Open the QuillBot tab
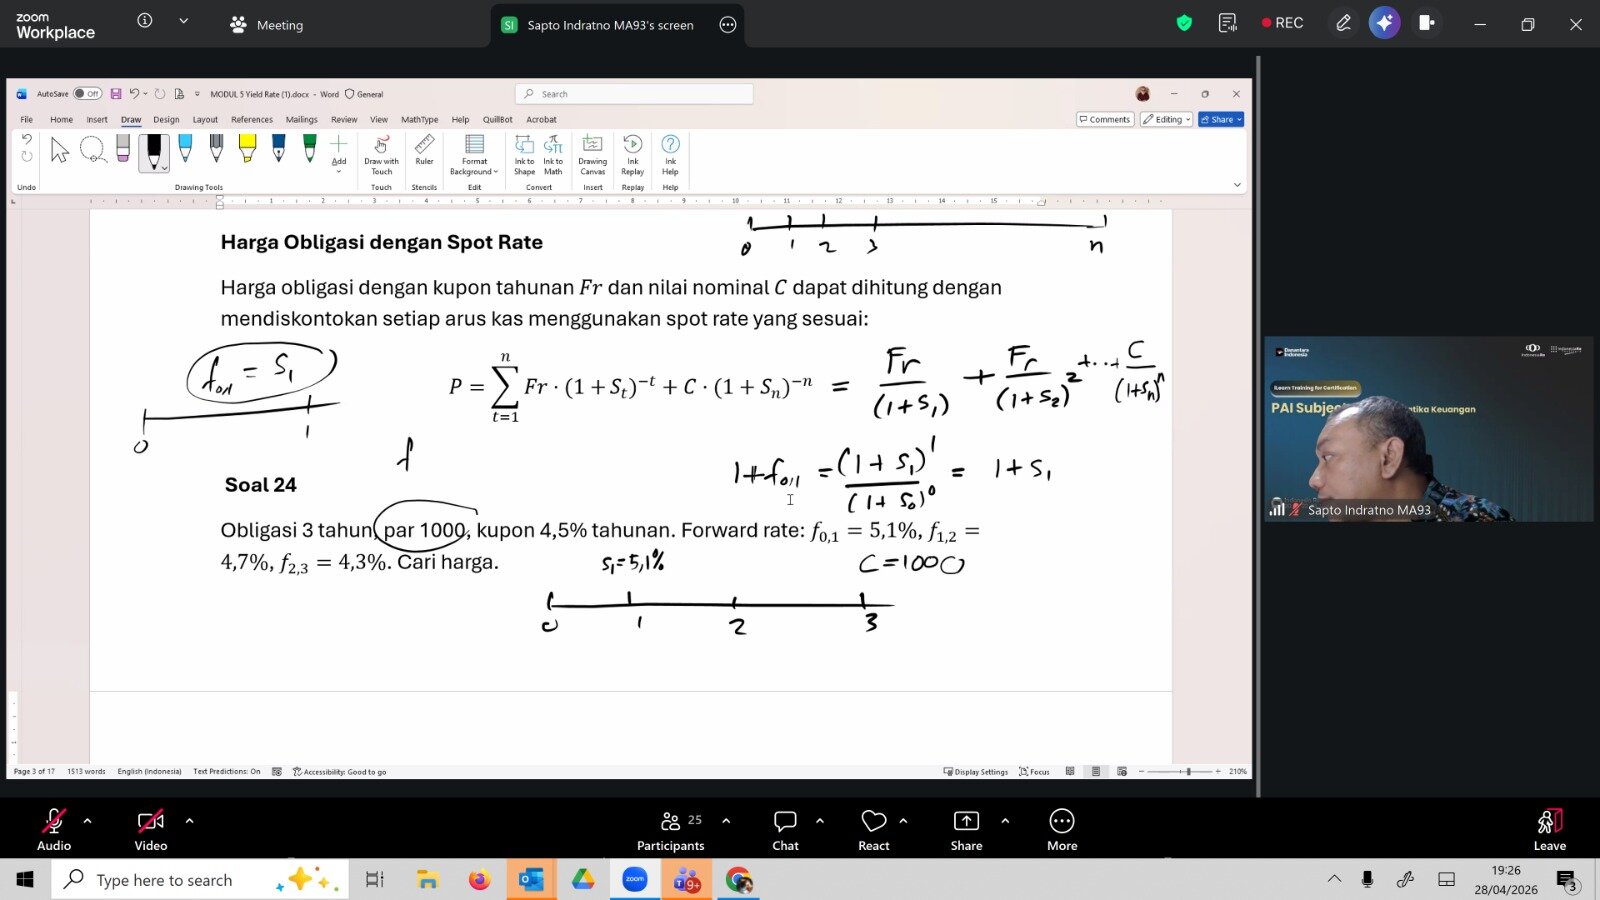Screen dimensions: 1600x900 click(x=498, y=119)
